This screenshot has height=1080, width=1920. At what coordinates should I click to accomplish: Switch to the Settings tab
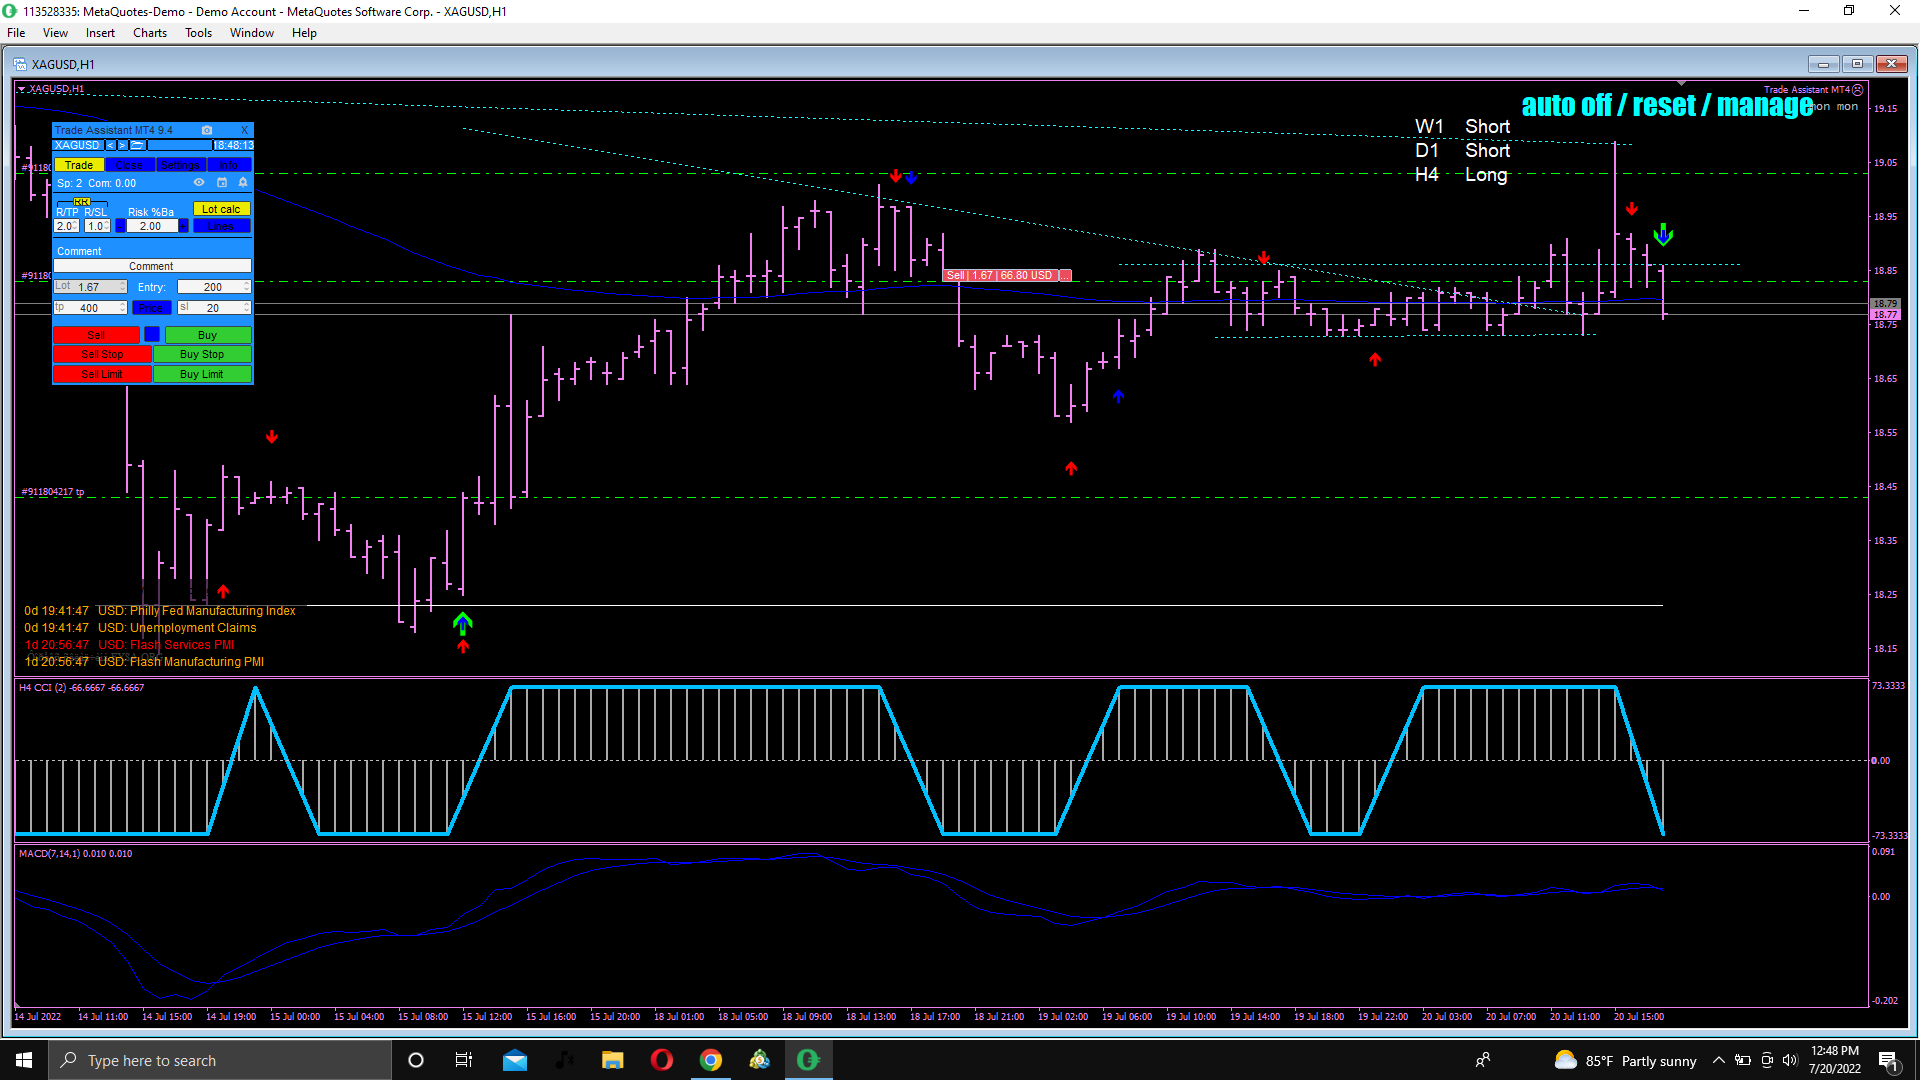[x=180, y=165]
